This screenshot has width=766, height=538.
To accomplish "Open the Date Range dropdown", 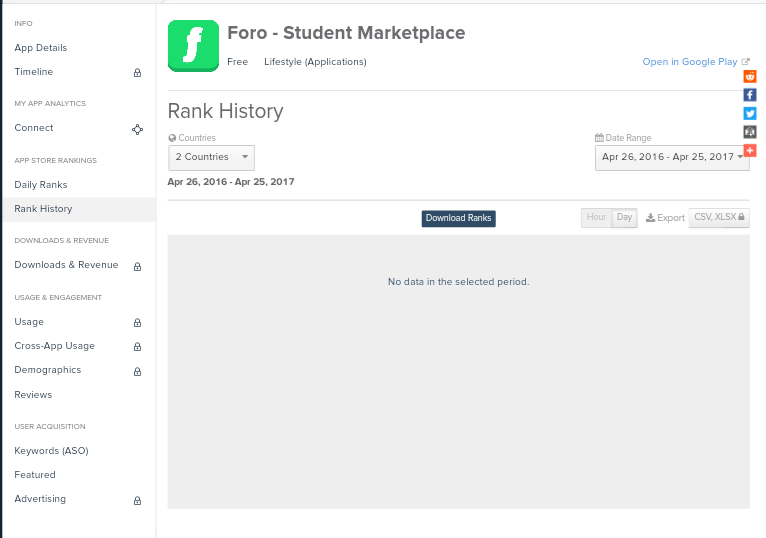I will (x=672, y=157).
